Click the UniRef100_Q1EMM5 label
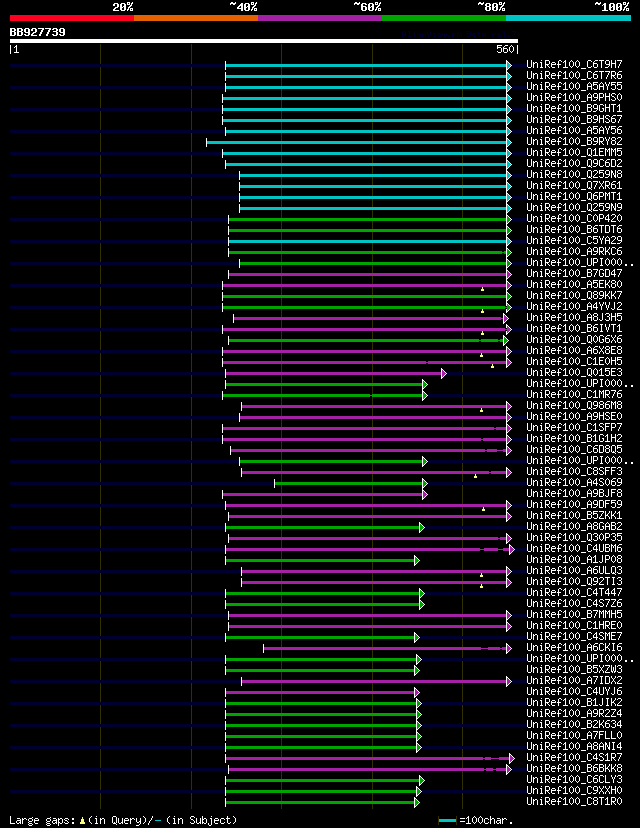Viewport: 640px width, 828px height. 574,152
